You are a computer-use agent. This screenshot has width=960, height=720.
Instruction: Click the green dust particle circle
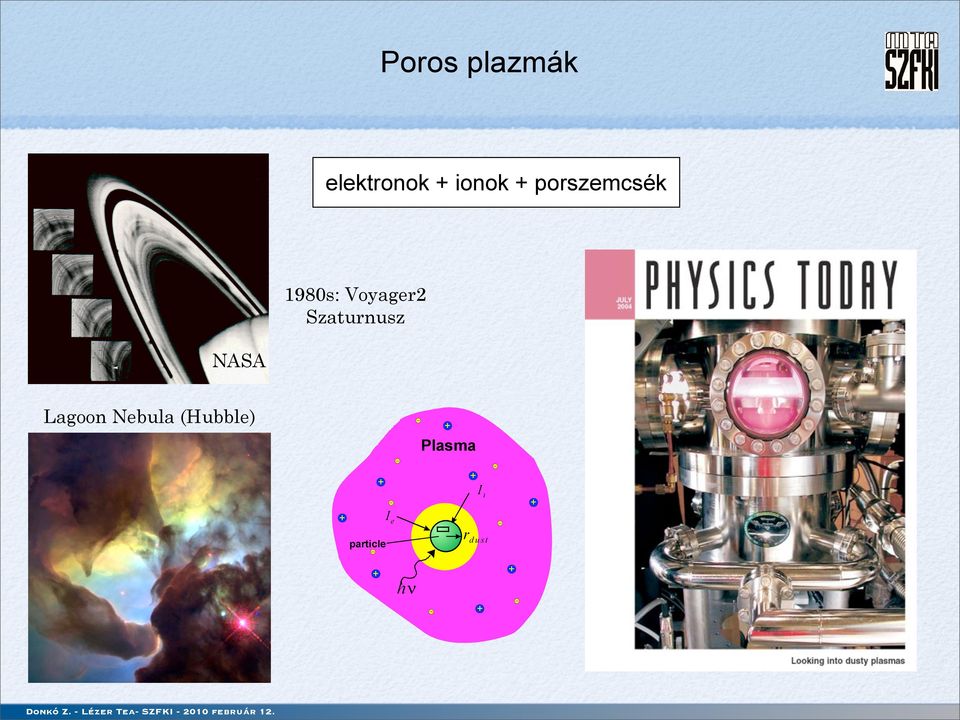click(x=446, y=536)
